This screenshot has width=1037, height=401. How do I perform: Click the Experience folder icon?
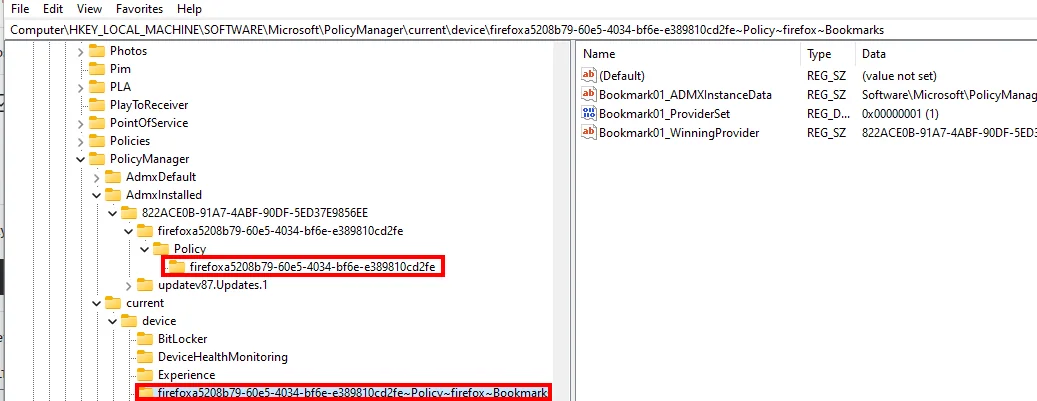145,375
